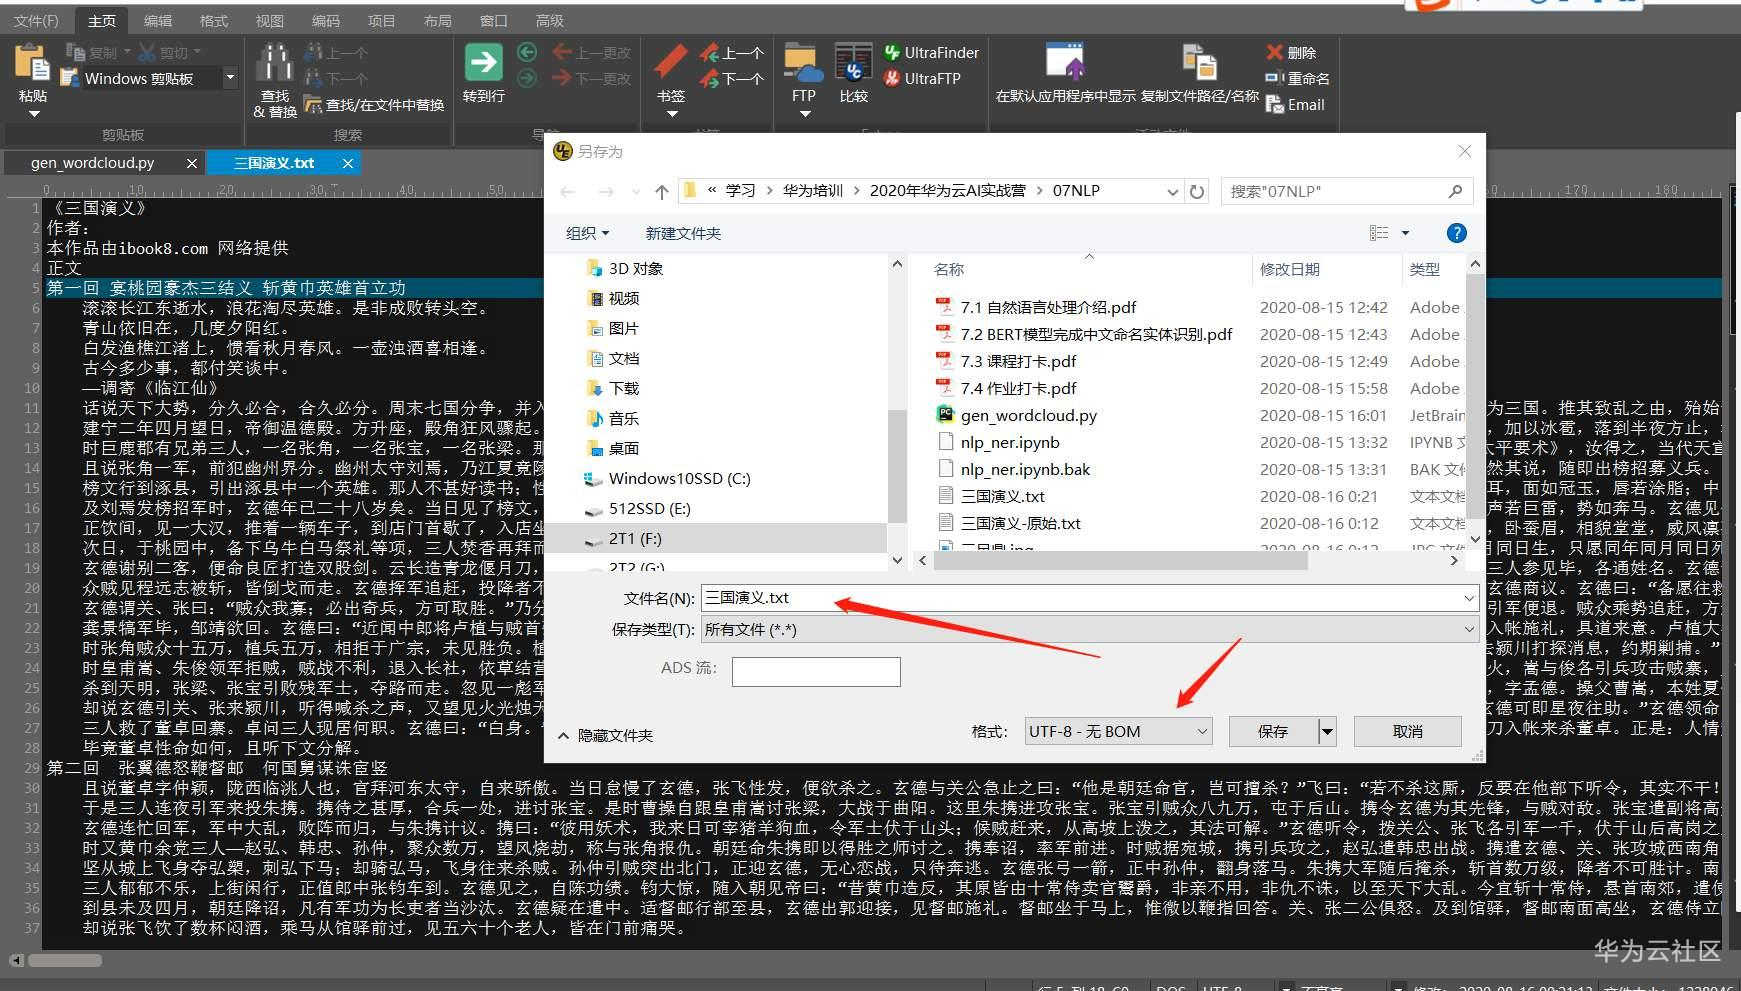Click 华为培训 in the breadcrumb path
Screen dimensions: 1741x991
(813, 191)
